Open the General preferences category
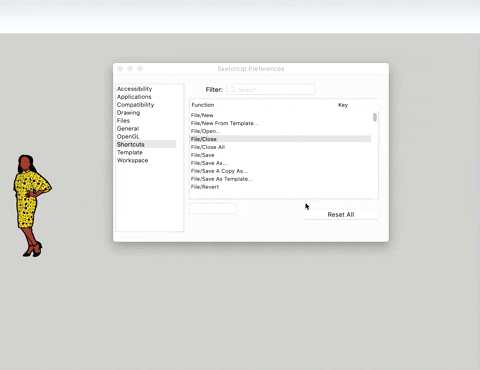 (128, 129)
